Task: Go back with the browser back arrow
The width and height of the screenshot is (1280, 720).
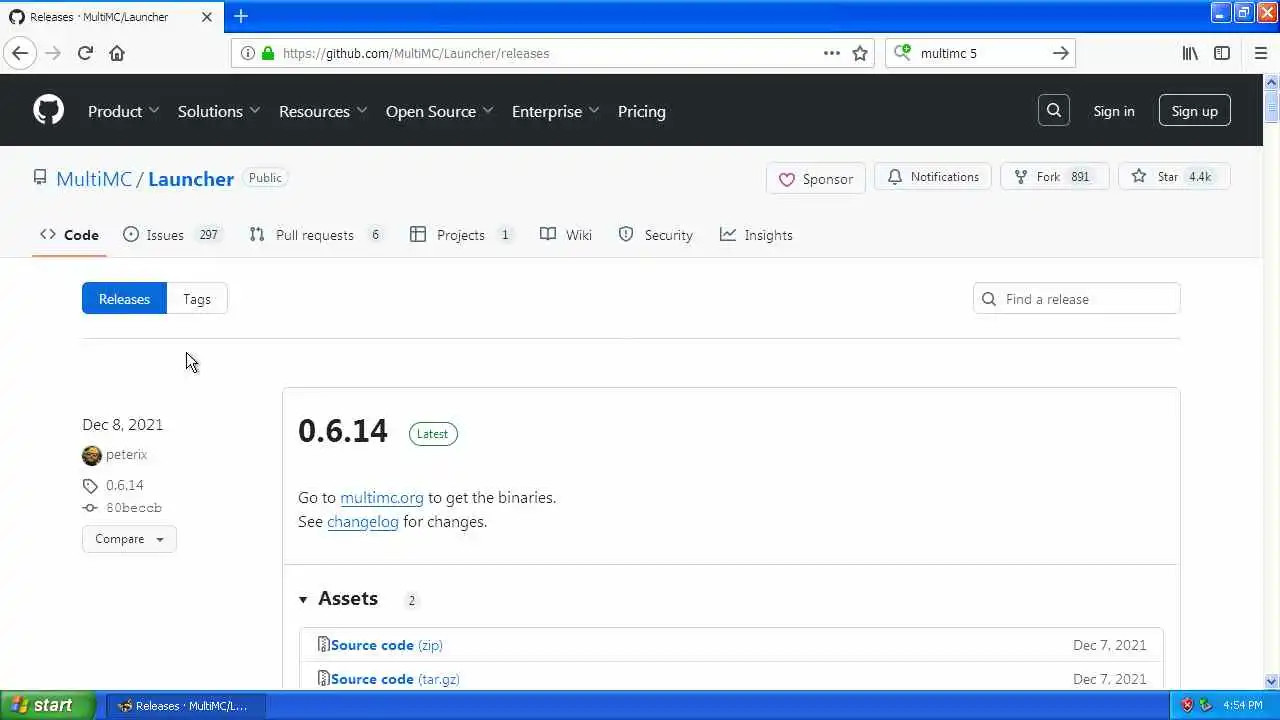Action: pyautogui.click(x=20, y=53)
